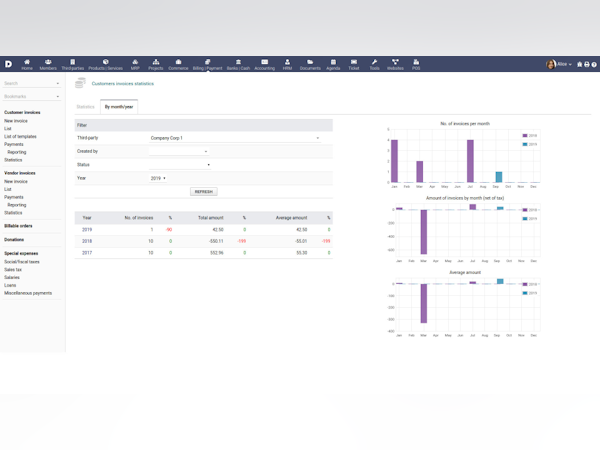Open the help icon in top bar
Screen dimensions: 600x450
pos(594,64)
